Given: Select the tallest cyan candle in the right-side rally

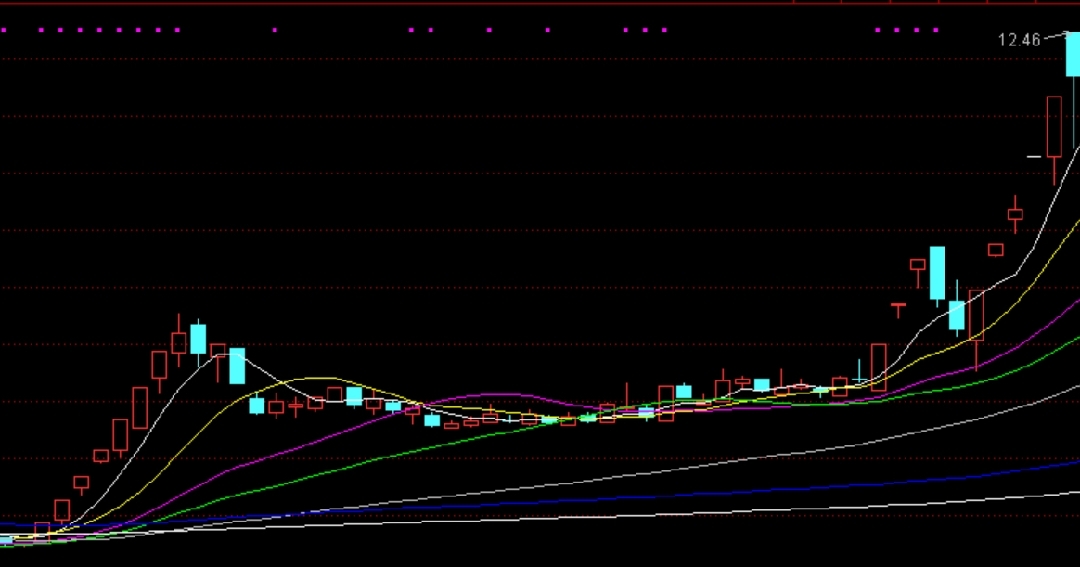Looking at the screenshot, I should 937,275.
